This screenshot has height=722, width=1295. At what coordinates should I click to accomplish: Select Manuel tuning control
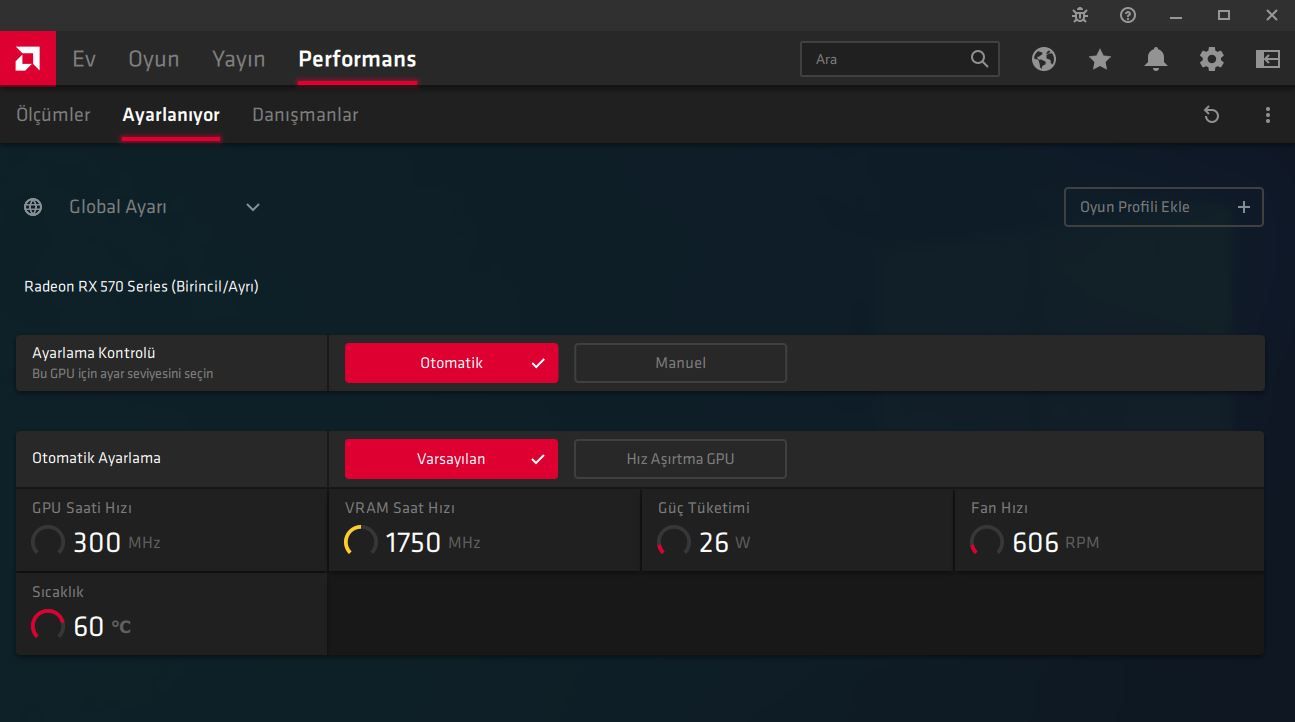680,363
